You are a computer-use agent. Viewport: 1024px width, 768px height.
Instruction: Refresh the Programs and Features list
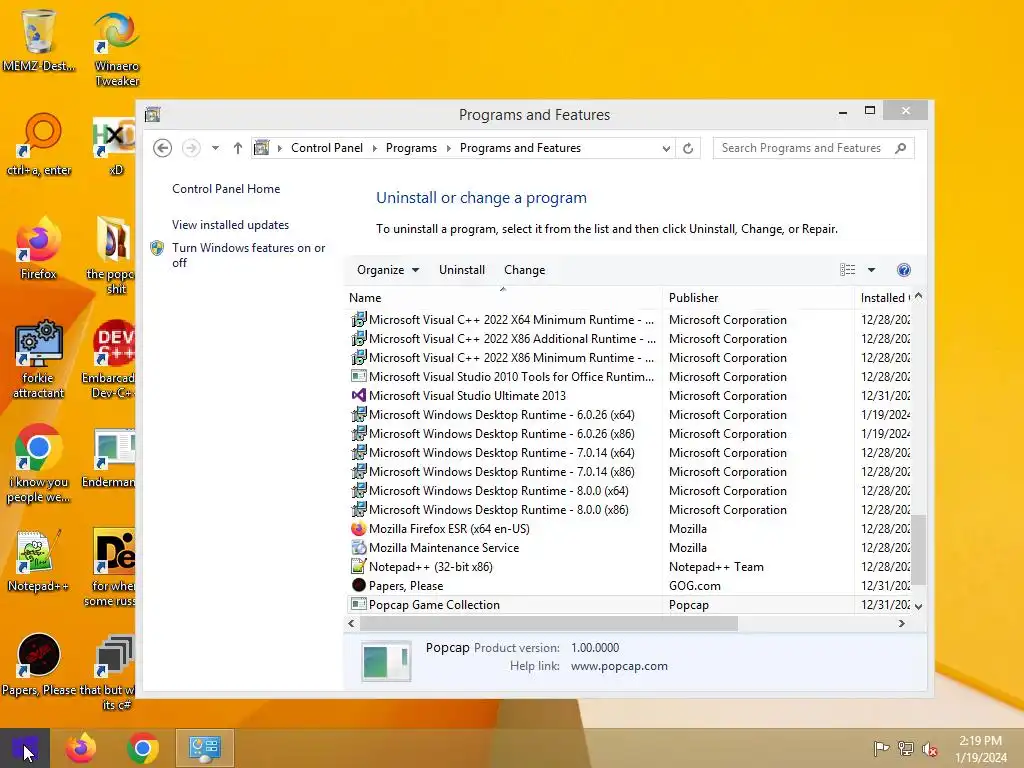[x=688, y=148]
